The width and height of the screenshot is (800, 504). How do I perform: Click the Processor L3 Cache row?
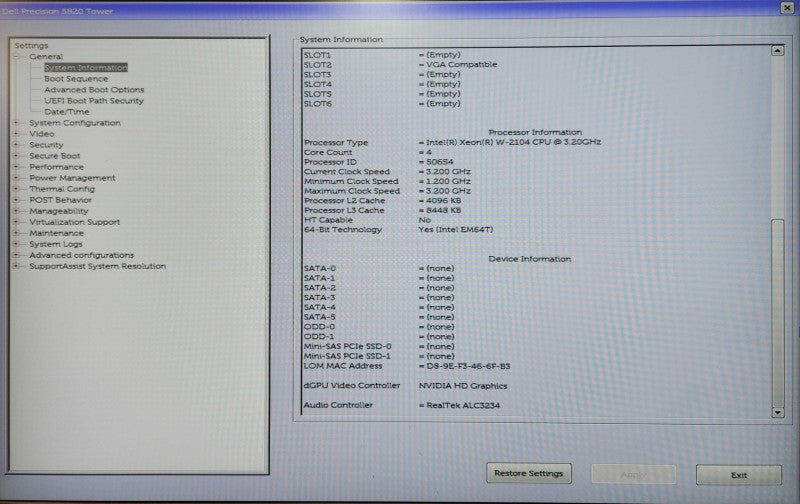(x=383, y=210)
